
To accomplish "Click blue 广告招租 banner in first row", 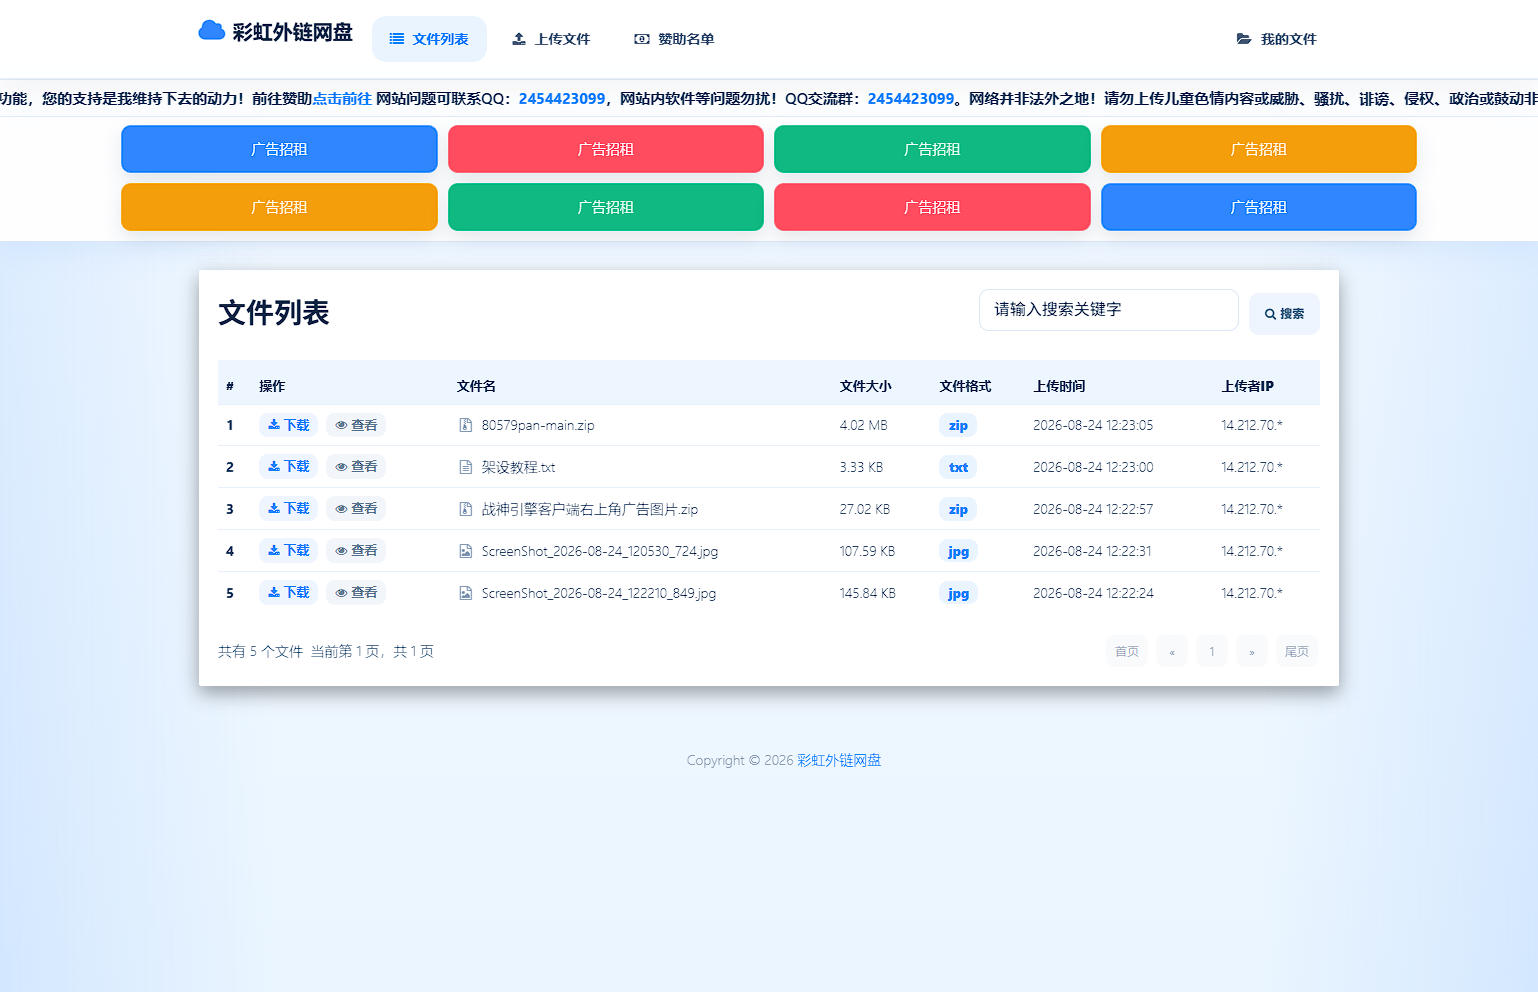I will [x=279, y=149].
